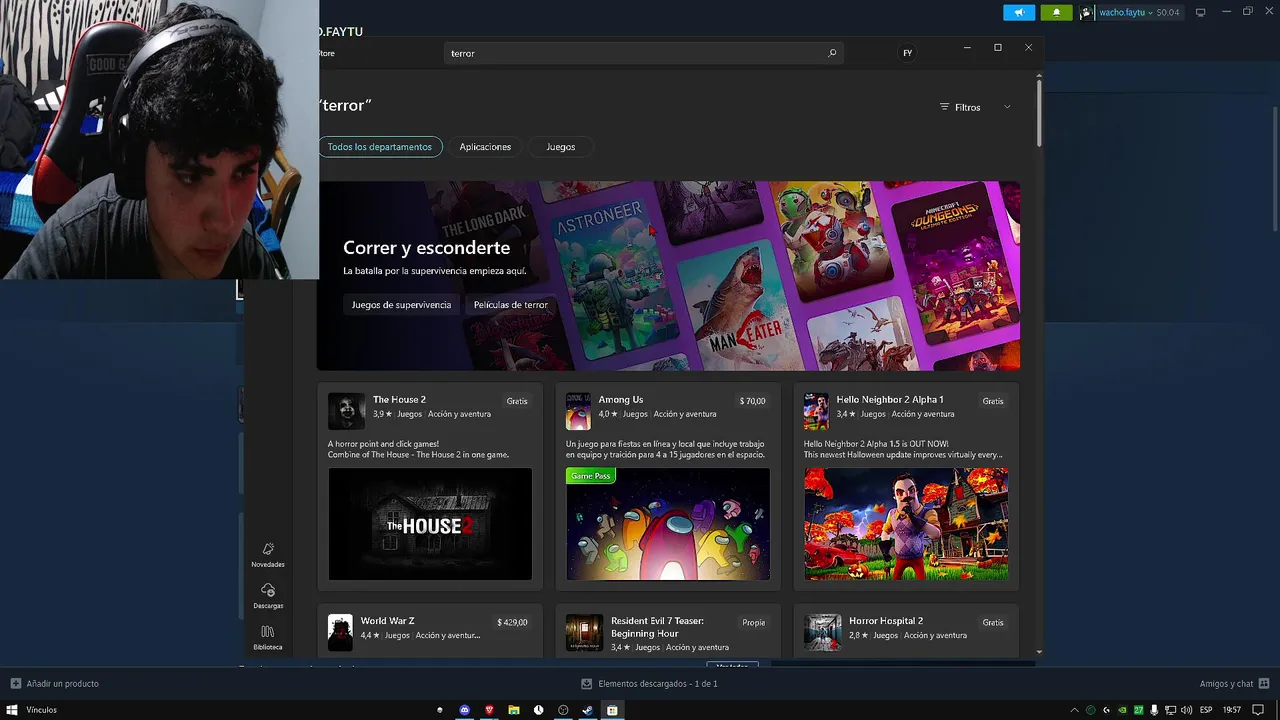Open Novedades in the Store sidebar
This screenshot has height=720, width=1280.
click(268, 555)
